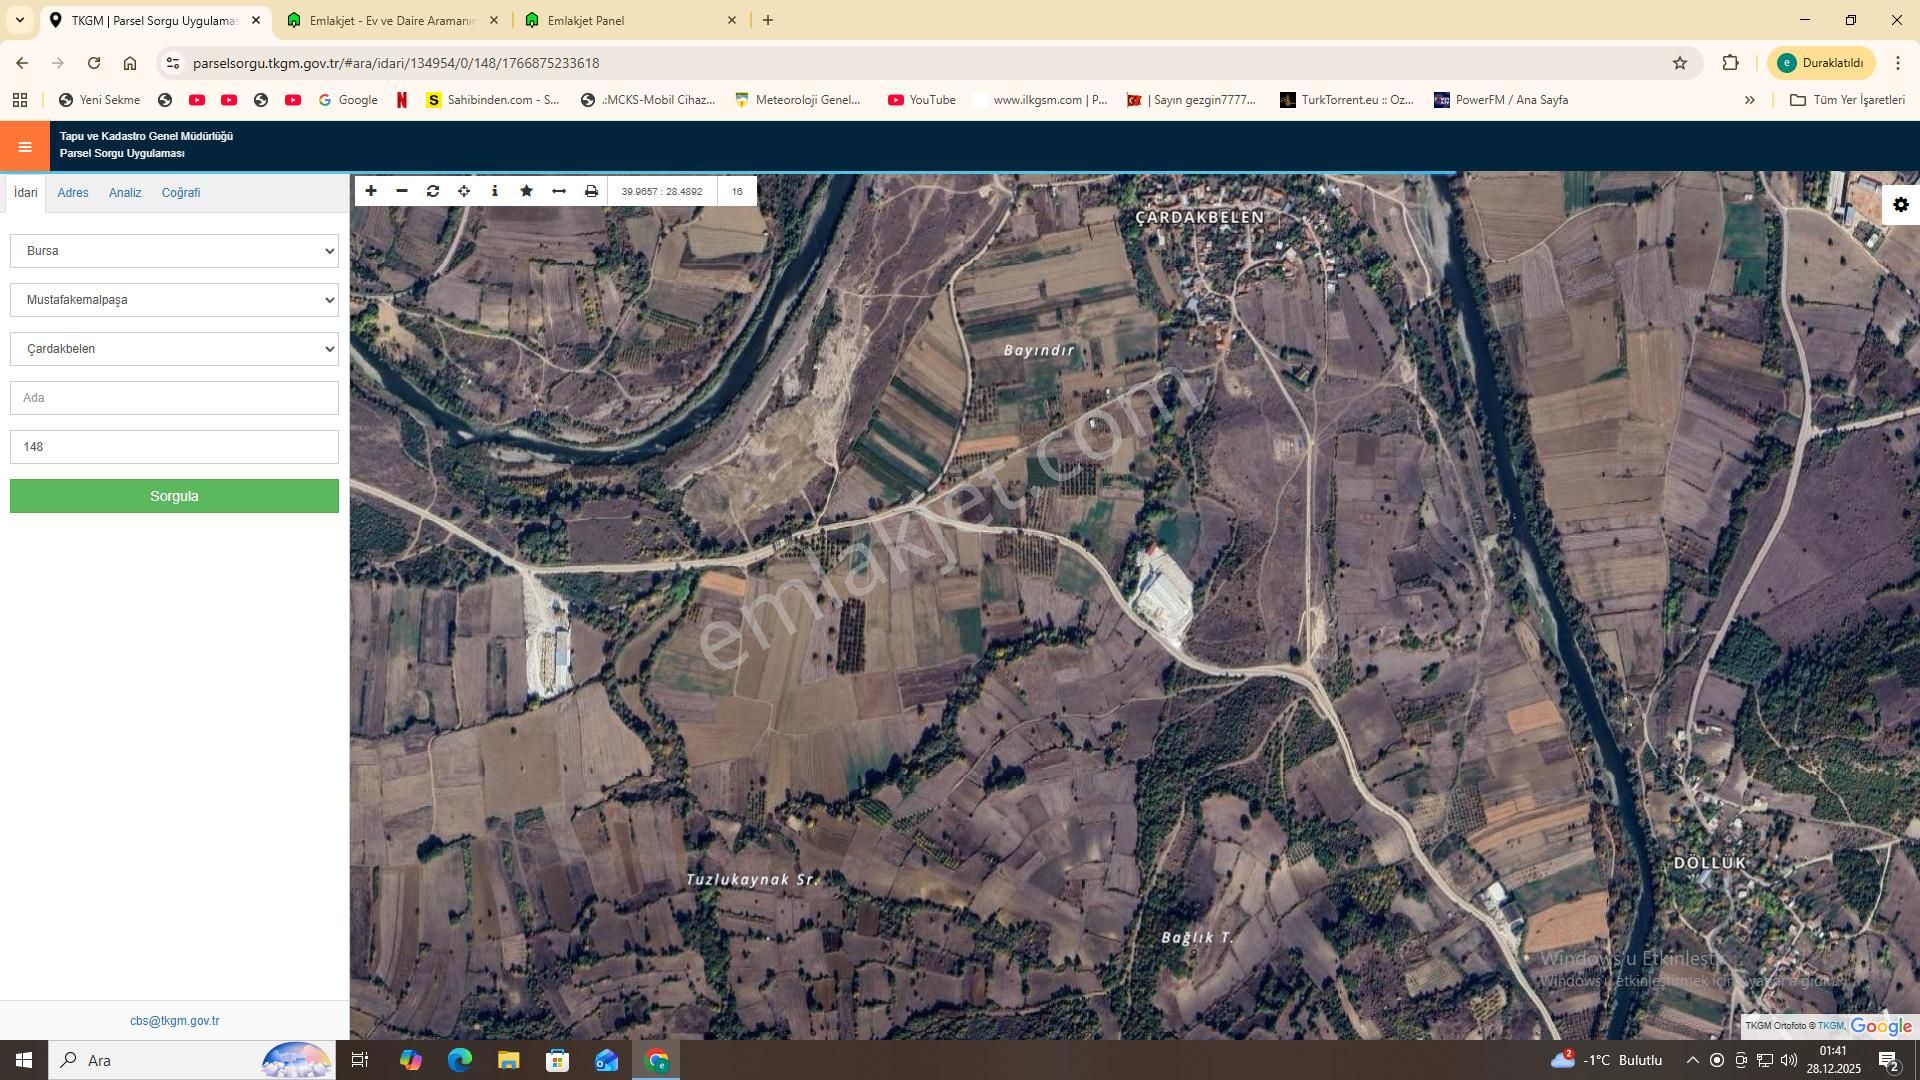Select the distance measure arrow tool

click(x=559, y=191)
